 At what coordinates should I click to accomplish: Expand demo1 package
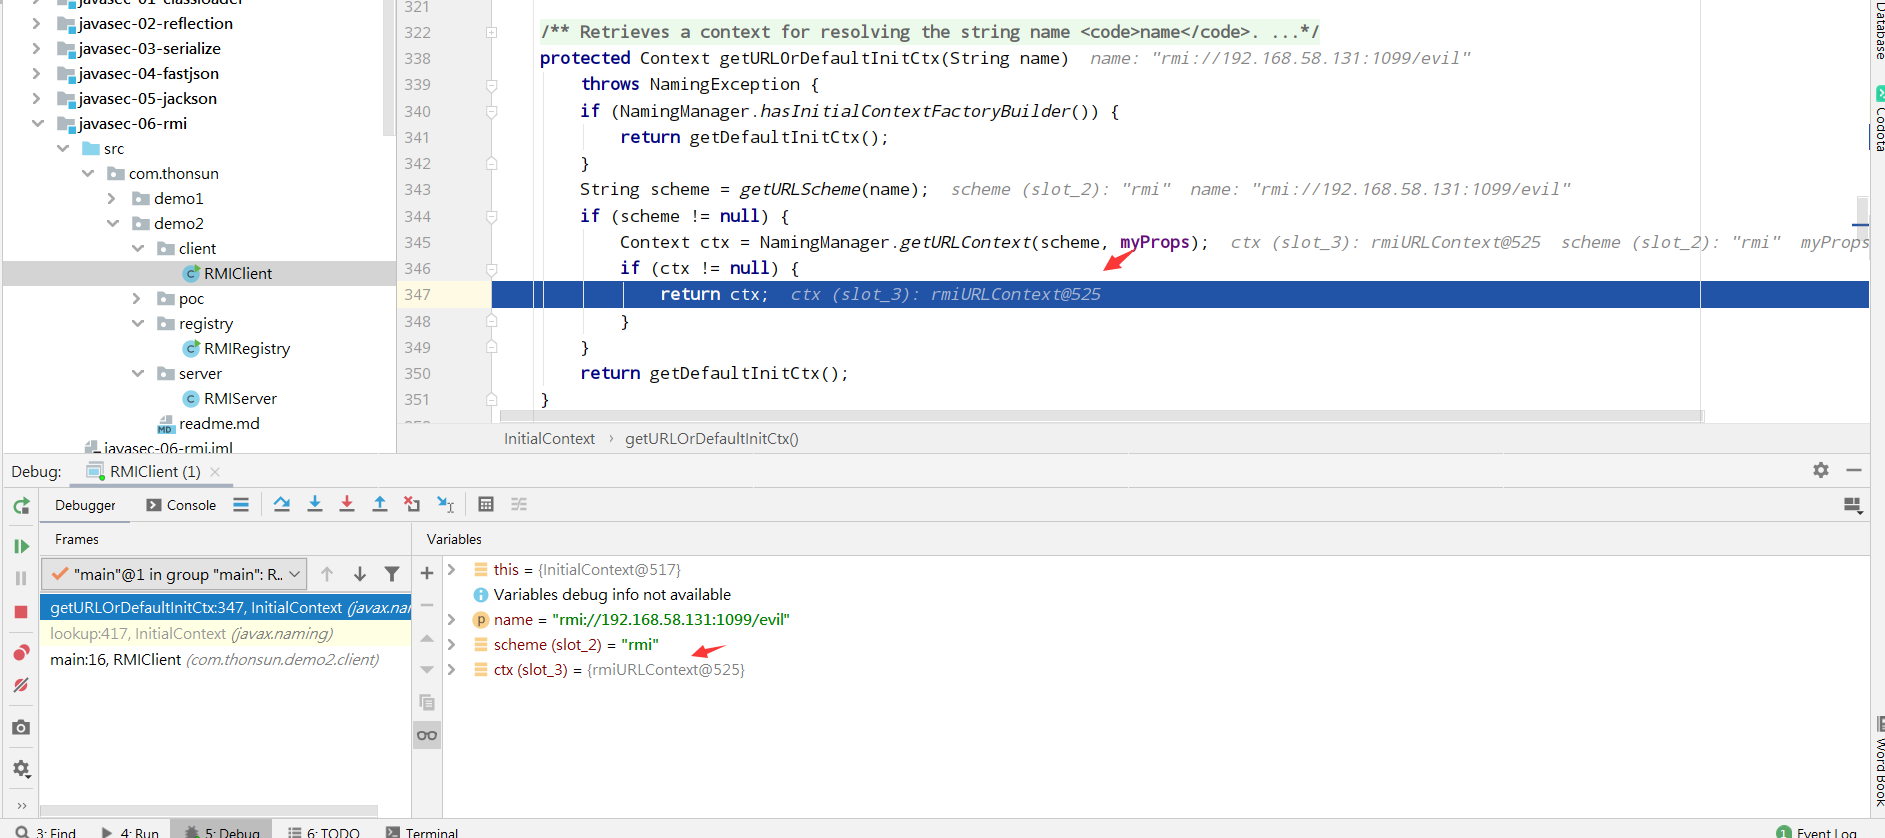tap(112, 198)
